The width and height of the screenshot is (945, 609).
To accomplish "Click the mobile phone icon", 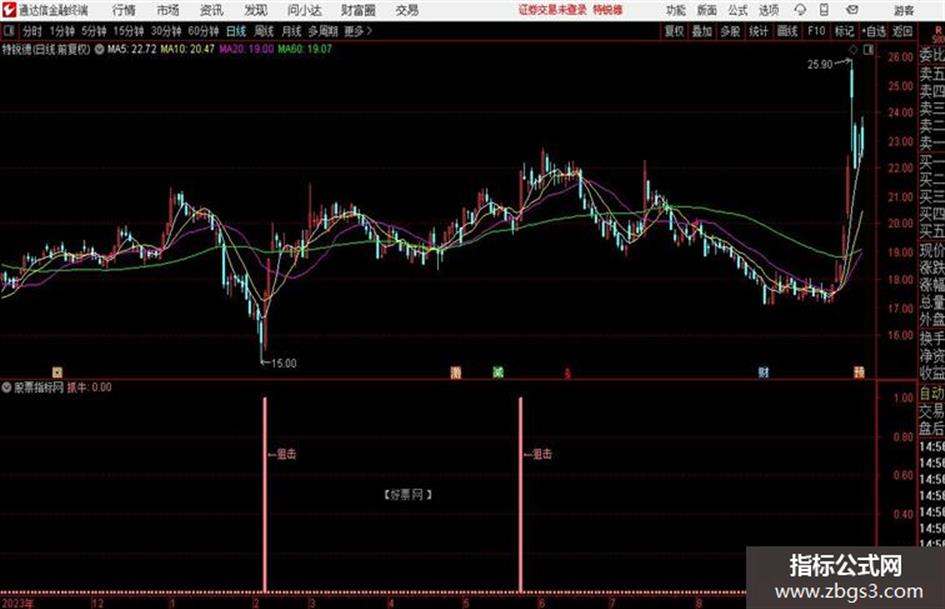I will 824,10.
